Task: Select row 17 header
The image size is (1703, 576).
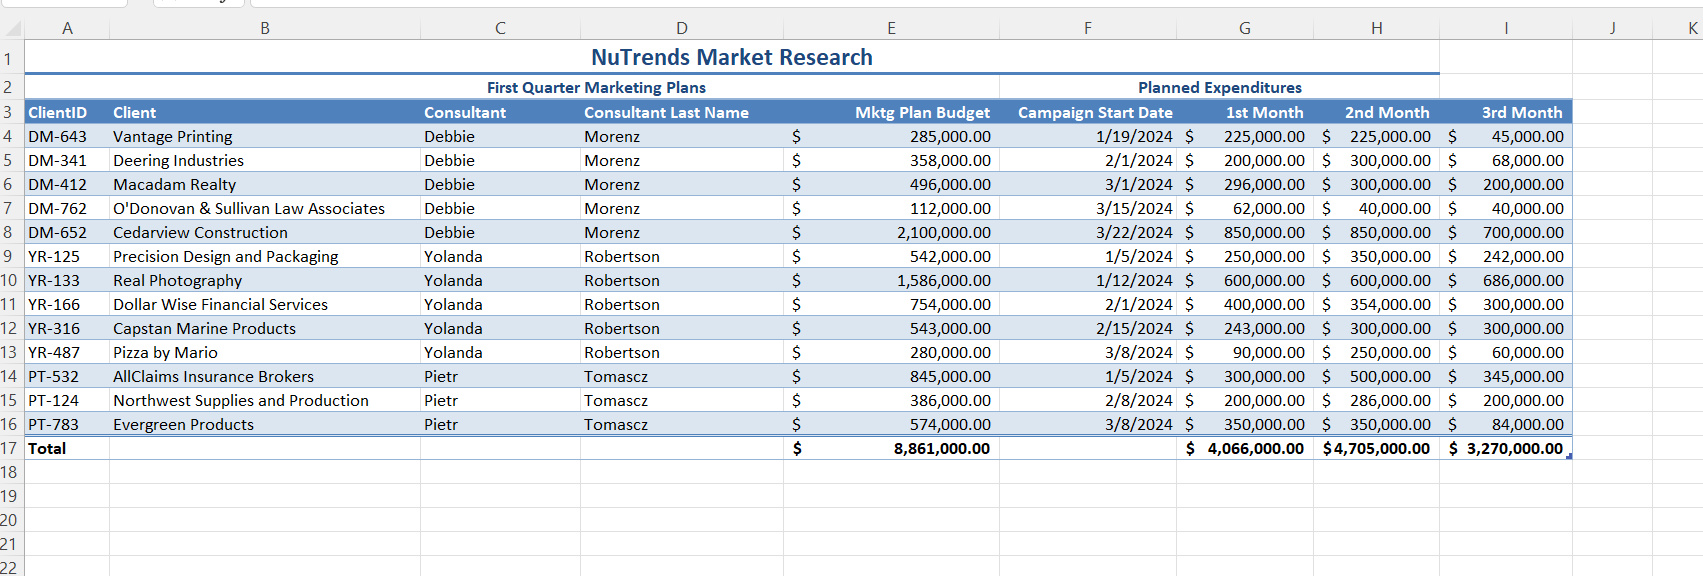Action: tap(10, 448)
